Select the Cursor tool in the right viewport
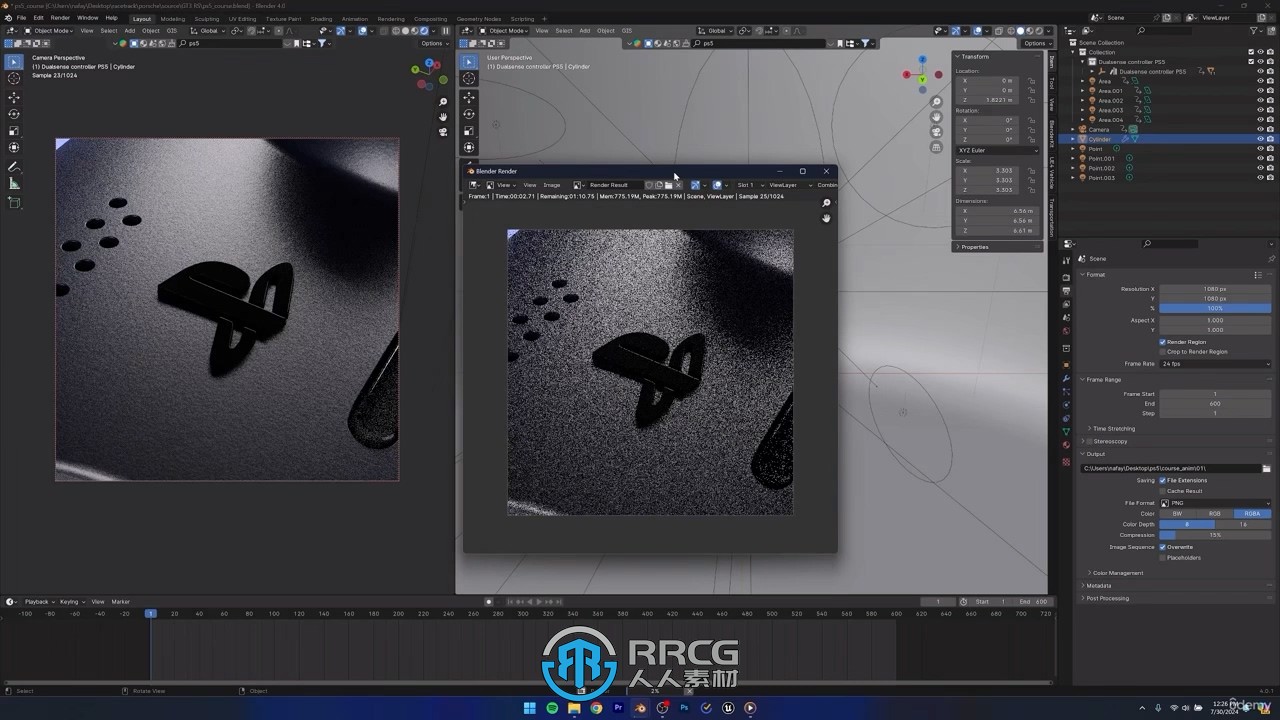 coord(469,78)
